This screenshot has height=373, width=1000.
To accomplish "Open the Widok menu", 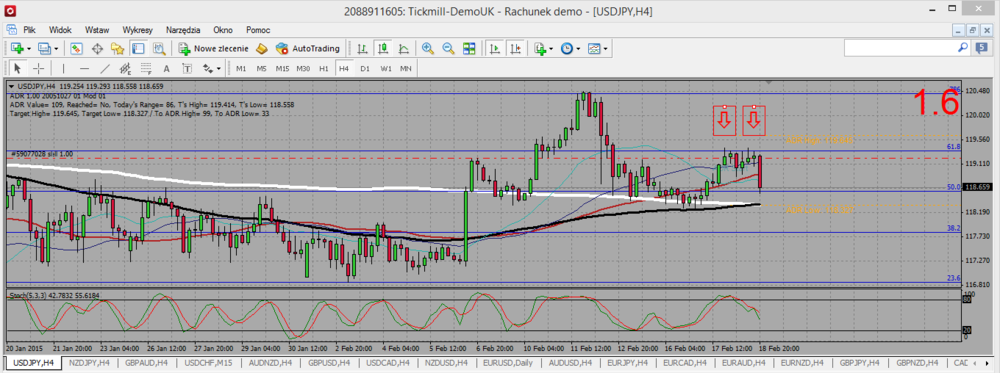I will tap(60, 30).
